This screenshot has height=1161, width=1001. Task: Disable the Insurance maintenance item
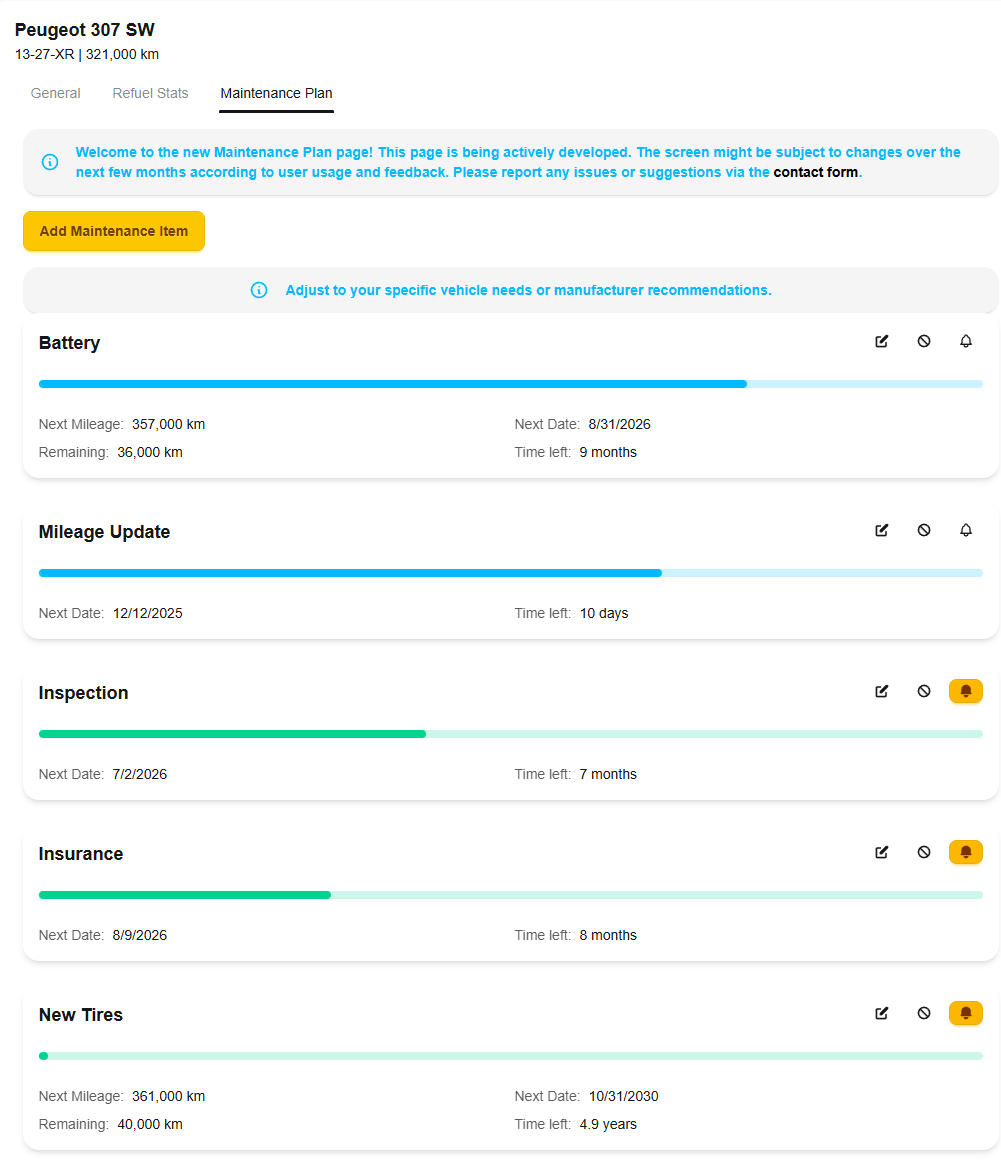point(923,852)
